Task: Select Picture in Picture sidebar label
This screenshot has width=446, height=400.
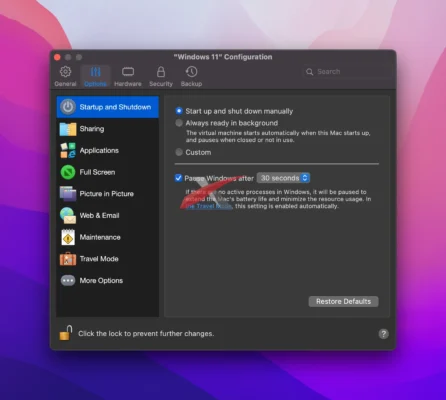Action: point(107,194)
